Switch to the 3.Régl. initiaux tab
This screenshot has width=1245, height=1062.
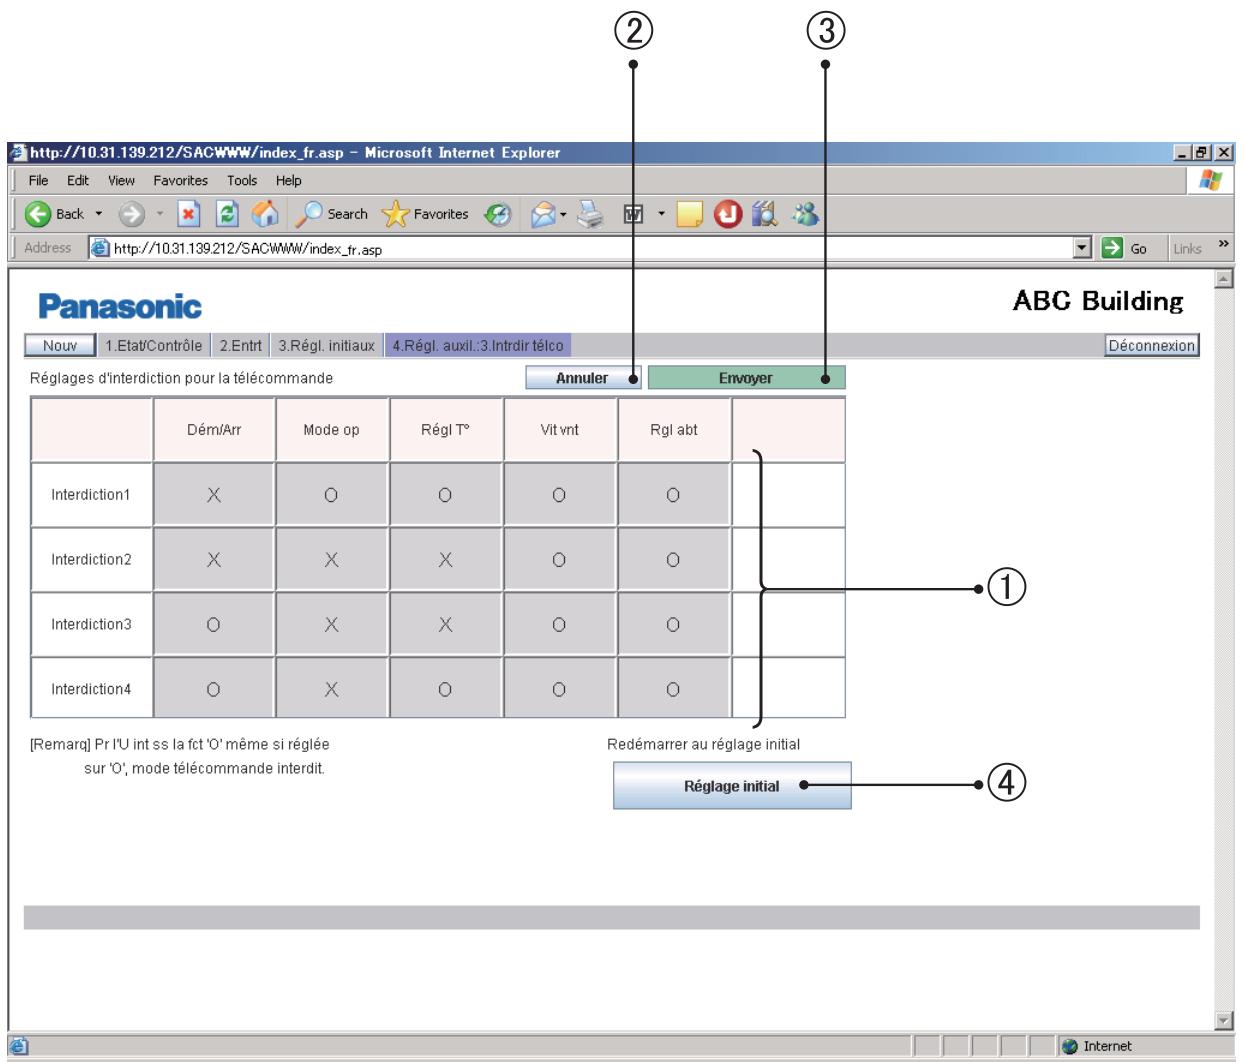point(326,346)
